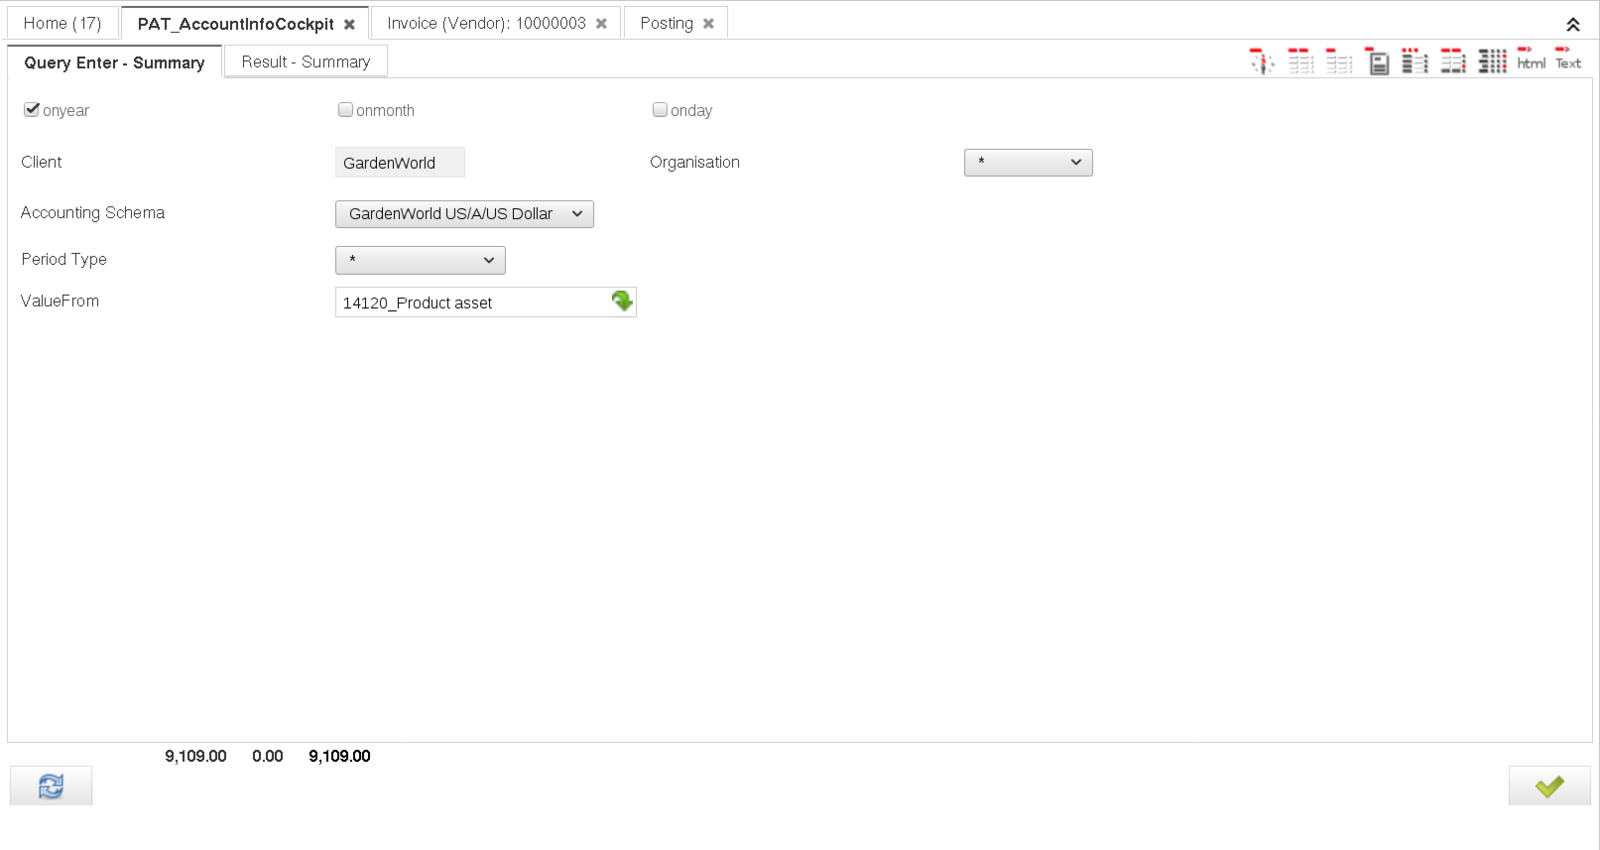Confirm query with the green checkmark
Viewport: 1600px width, 850px height.
[1549, 787]
